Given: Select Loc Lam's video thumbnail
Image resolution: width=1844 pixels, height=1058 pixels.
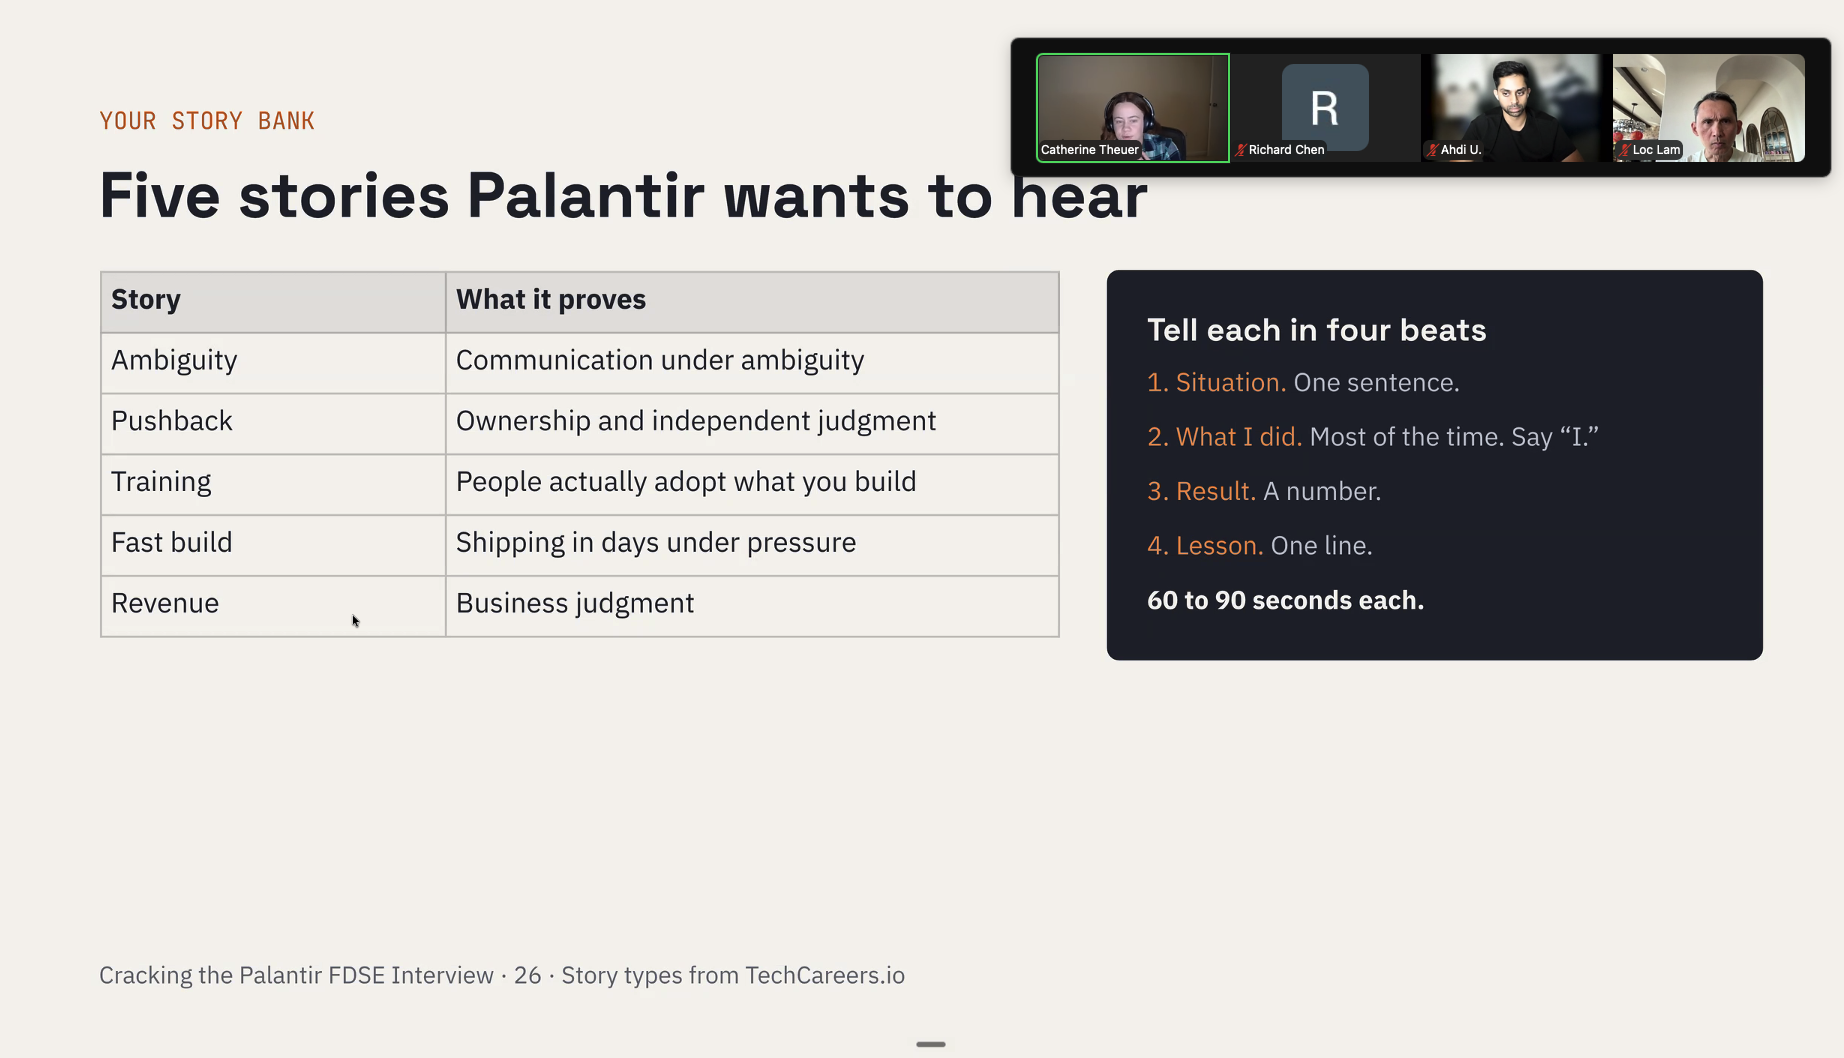Looking at the screenshot, I should coord(1709,108).
